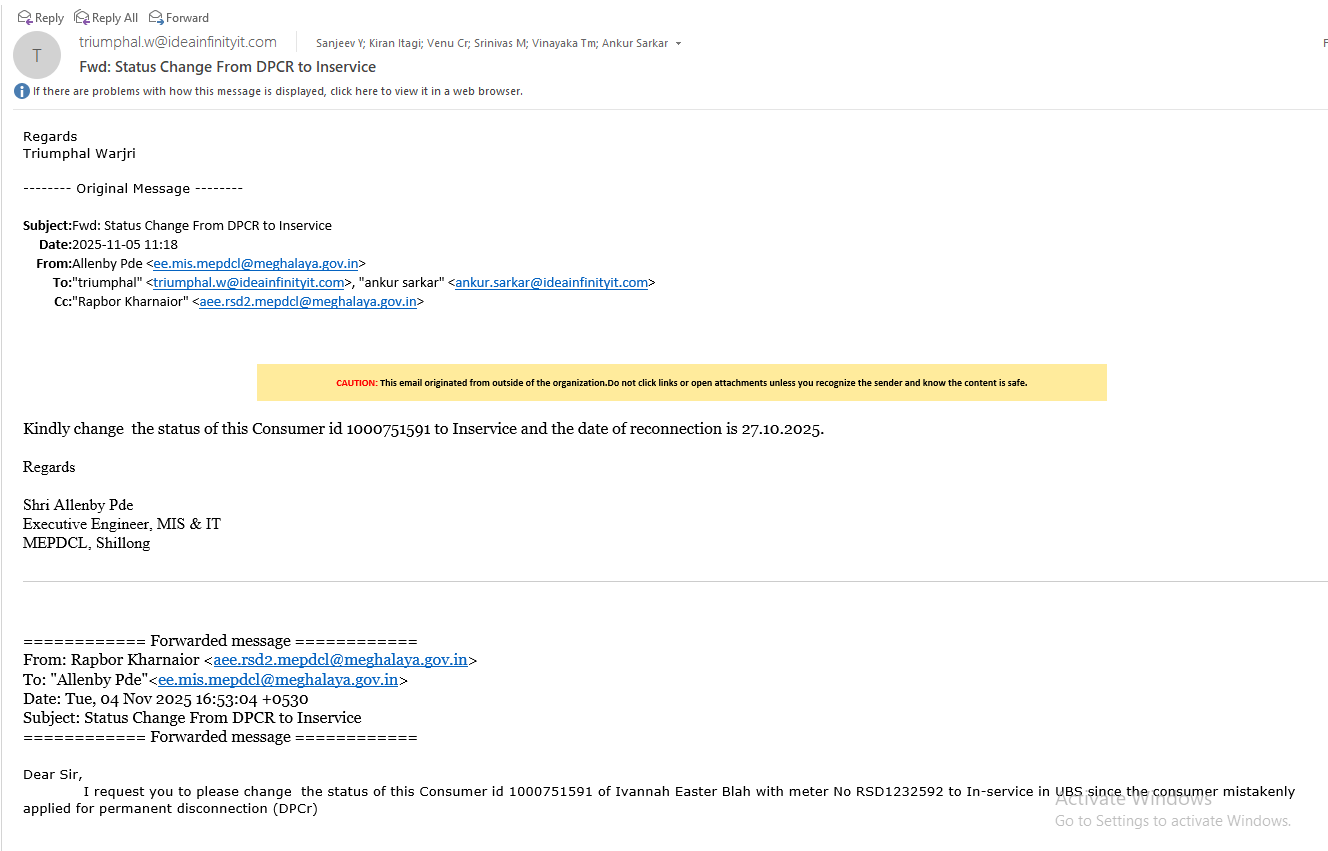The image size is (1328, 851).
Task: Open Rapbor Kharnaior's email link in the Cc line
Action: [307, 301]
